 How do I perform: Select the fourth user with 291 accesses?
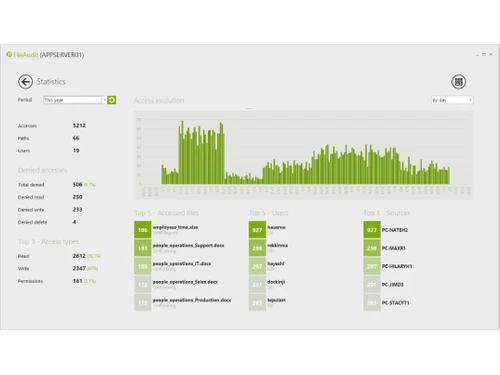[276, 282]
